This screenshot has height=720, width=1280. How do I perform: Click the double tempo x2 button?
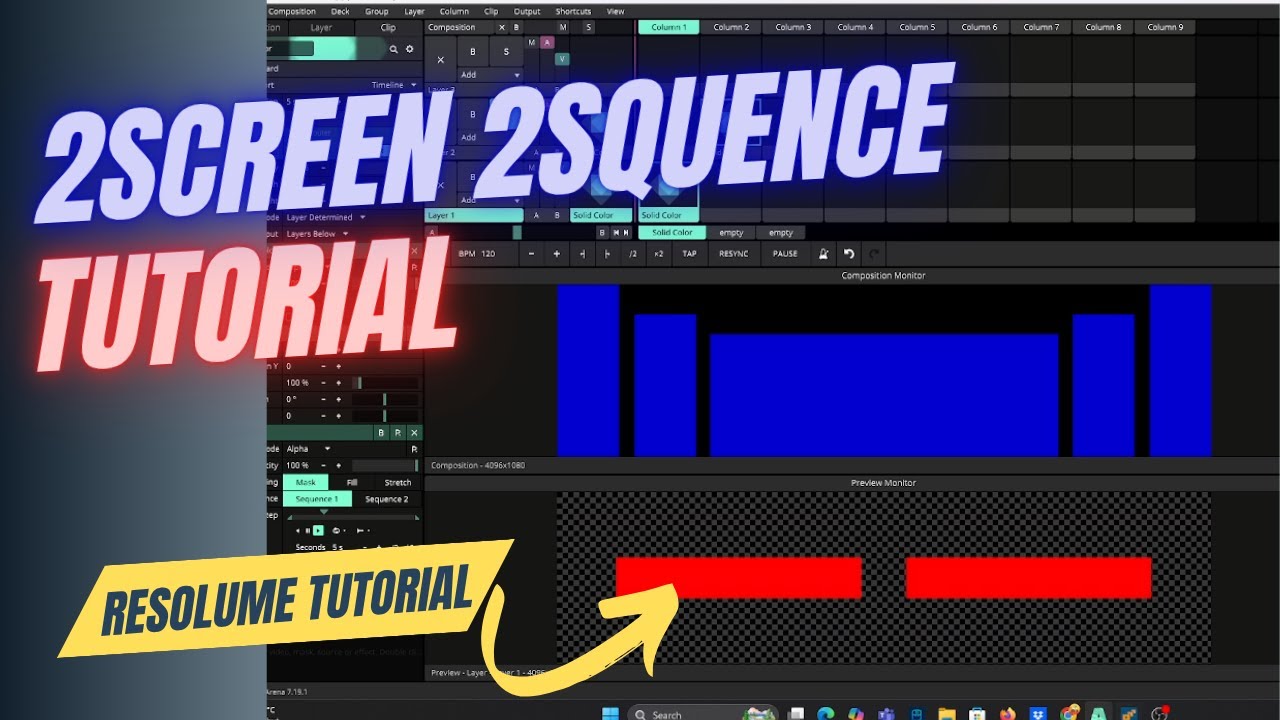(x=658, y=254)
